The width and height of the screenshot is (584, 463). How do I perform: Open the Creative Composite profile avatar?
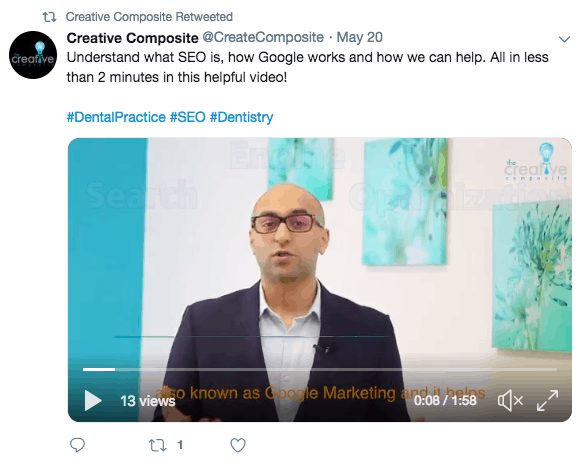[33, 55]
